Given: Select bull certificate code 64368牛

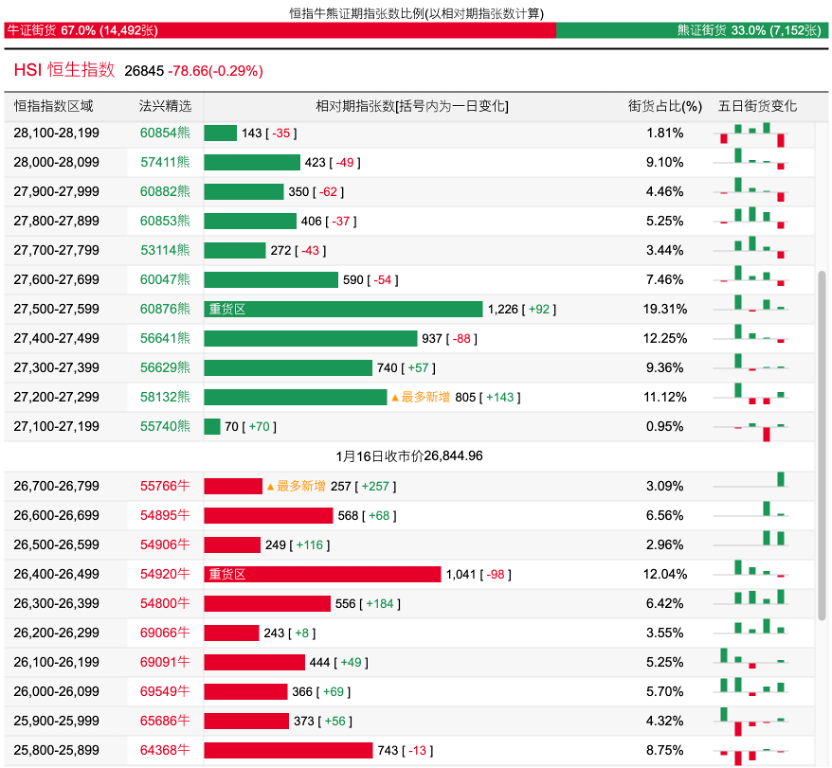Looking at the screenshot, I should 165,750.
